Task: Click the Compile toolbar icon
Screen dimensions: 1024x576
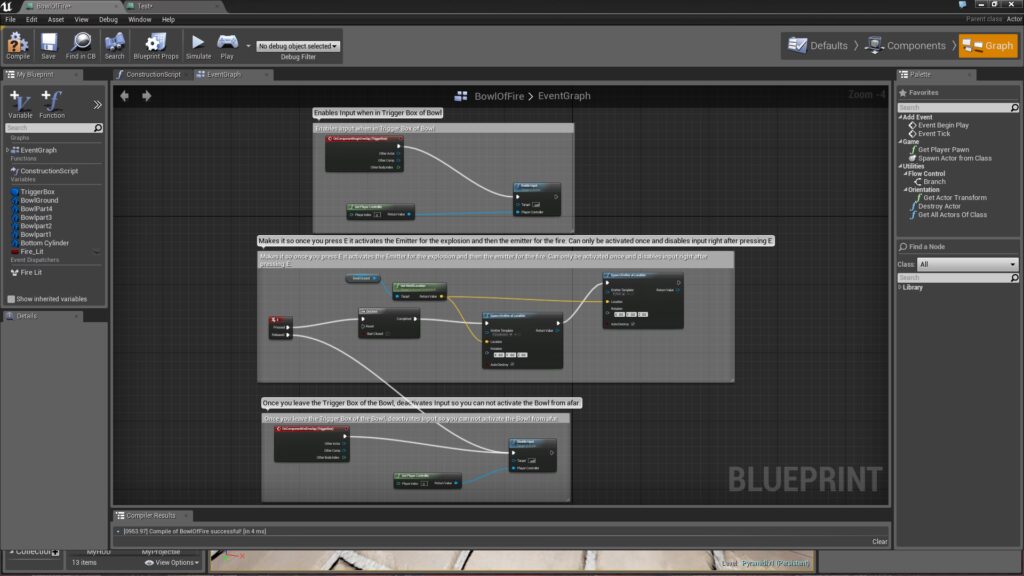Action: pyautogui.click(x=18, y=45)
